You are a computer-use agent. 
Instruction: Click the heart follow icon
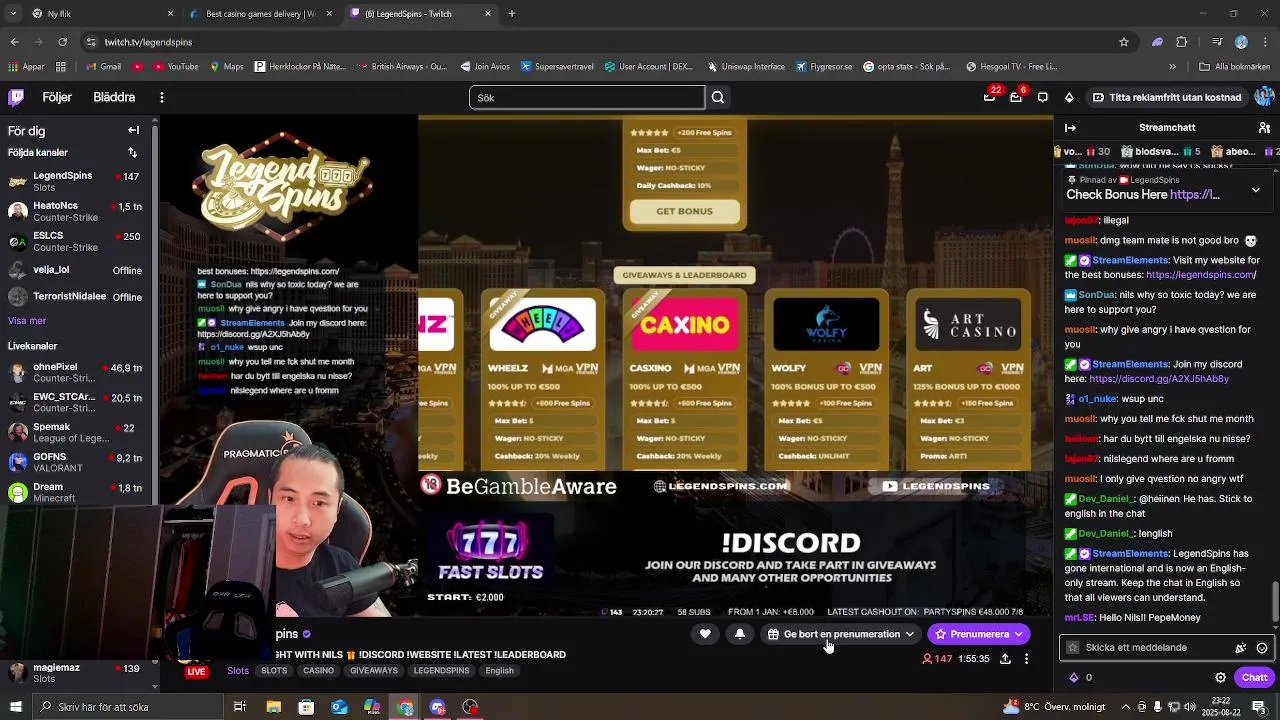705,634
